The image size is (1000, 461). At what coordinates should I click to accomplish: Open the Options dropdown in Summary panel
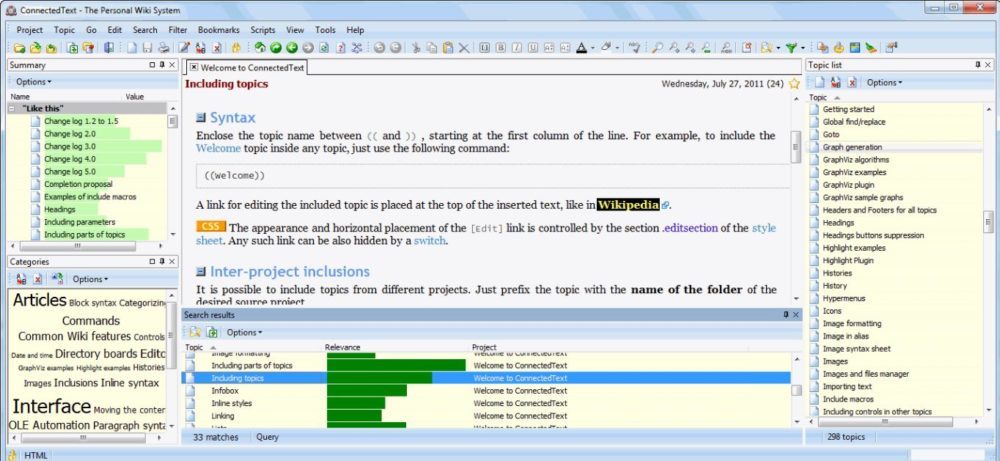tap(33, 81)
